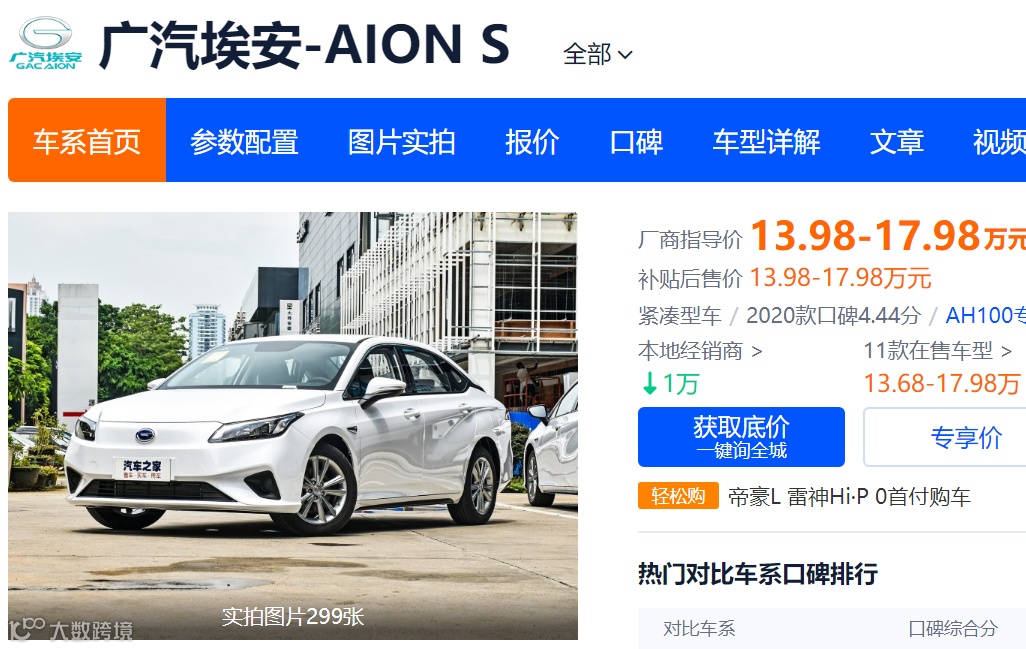This screenshot has height=649, width=1026.
Task: Click the 2020款口碑4.44分 rating link
Action: (834, 315)
